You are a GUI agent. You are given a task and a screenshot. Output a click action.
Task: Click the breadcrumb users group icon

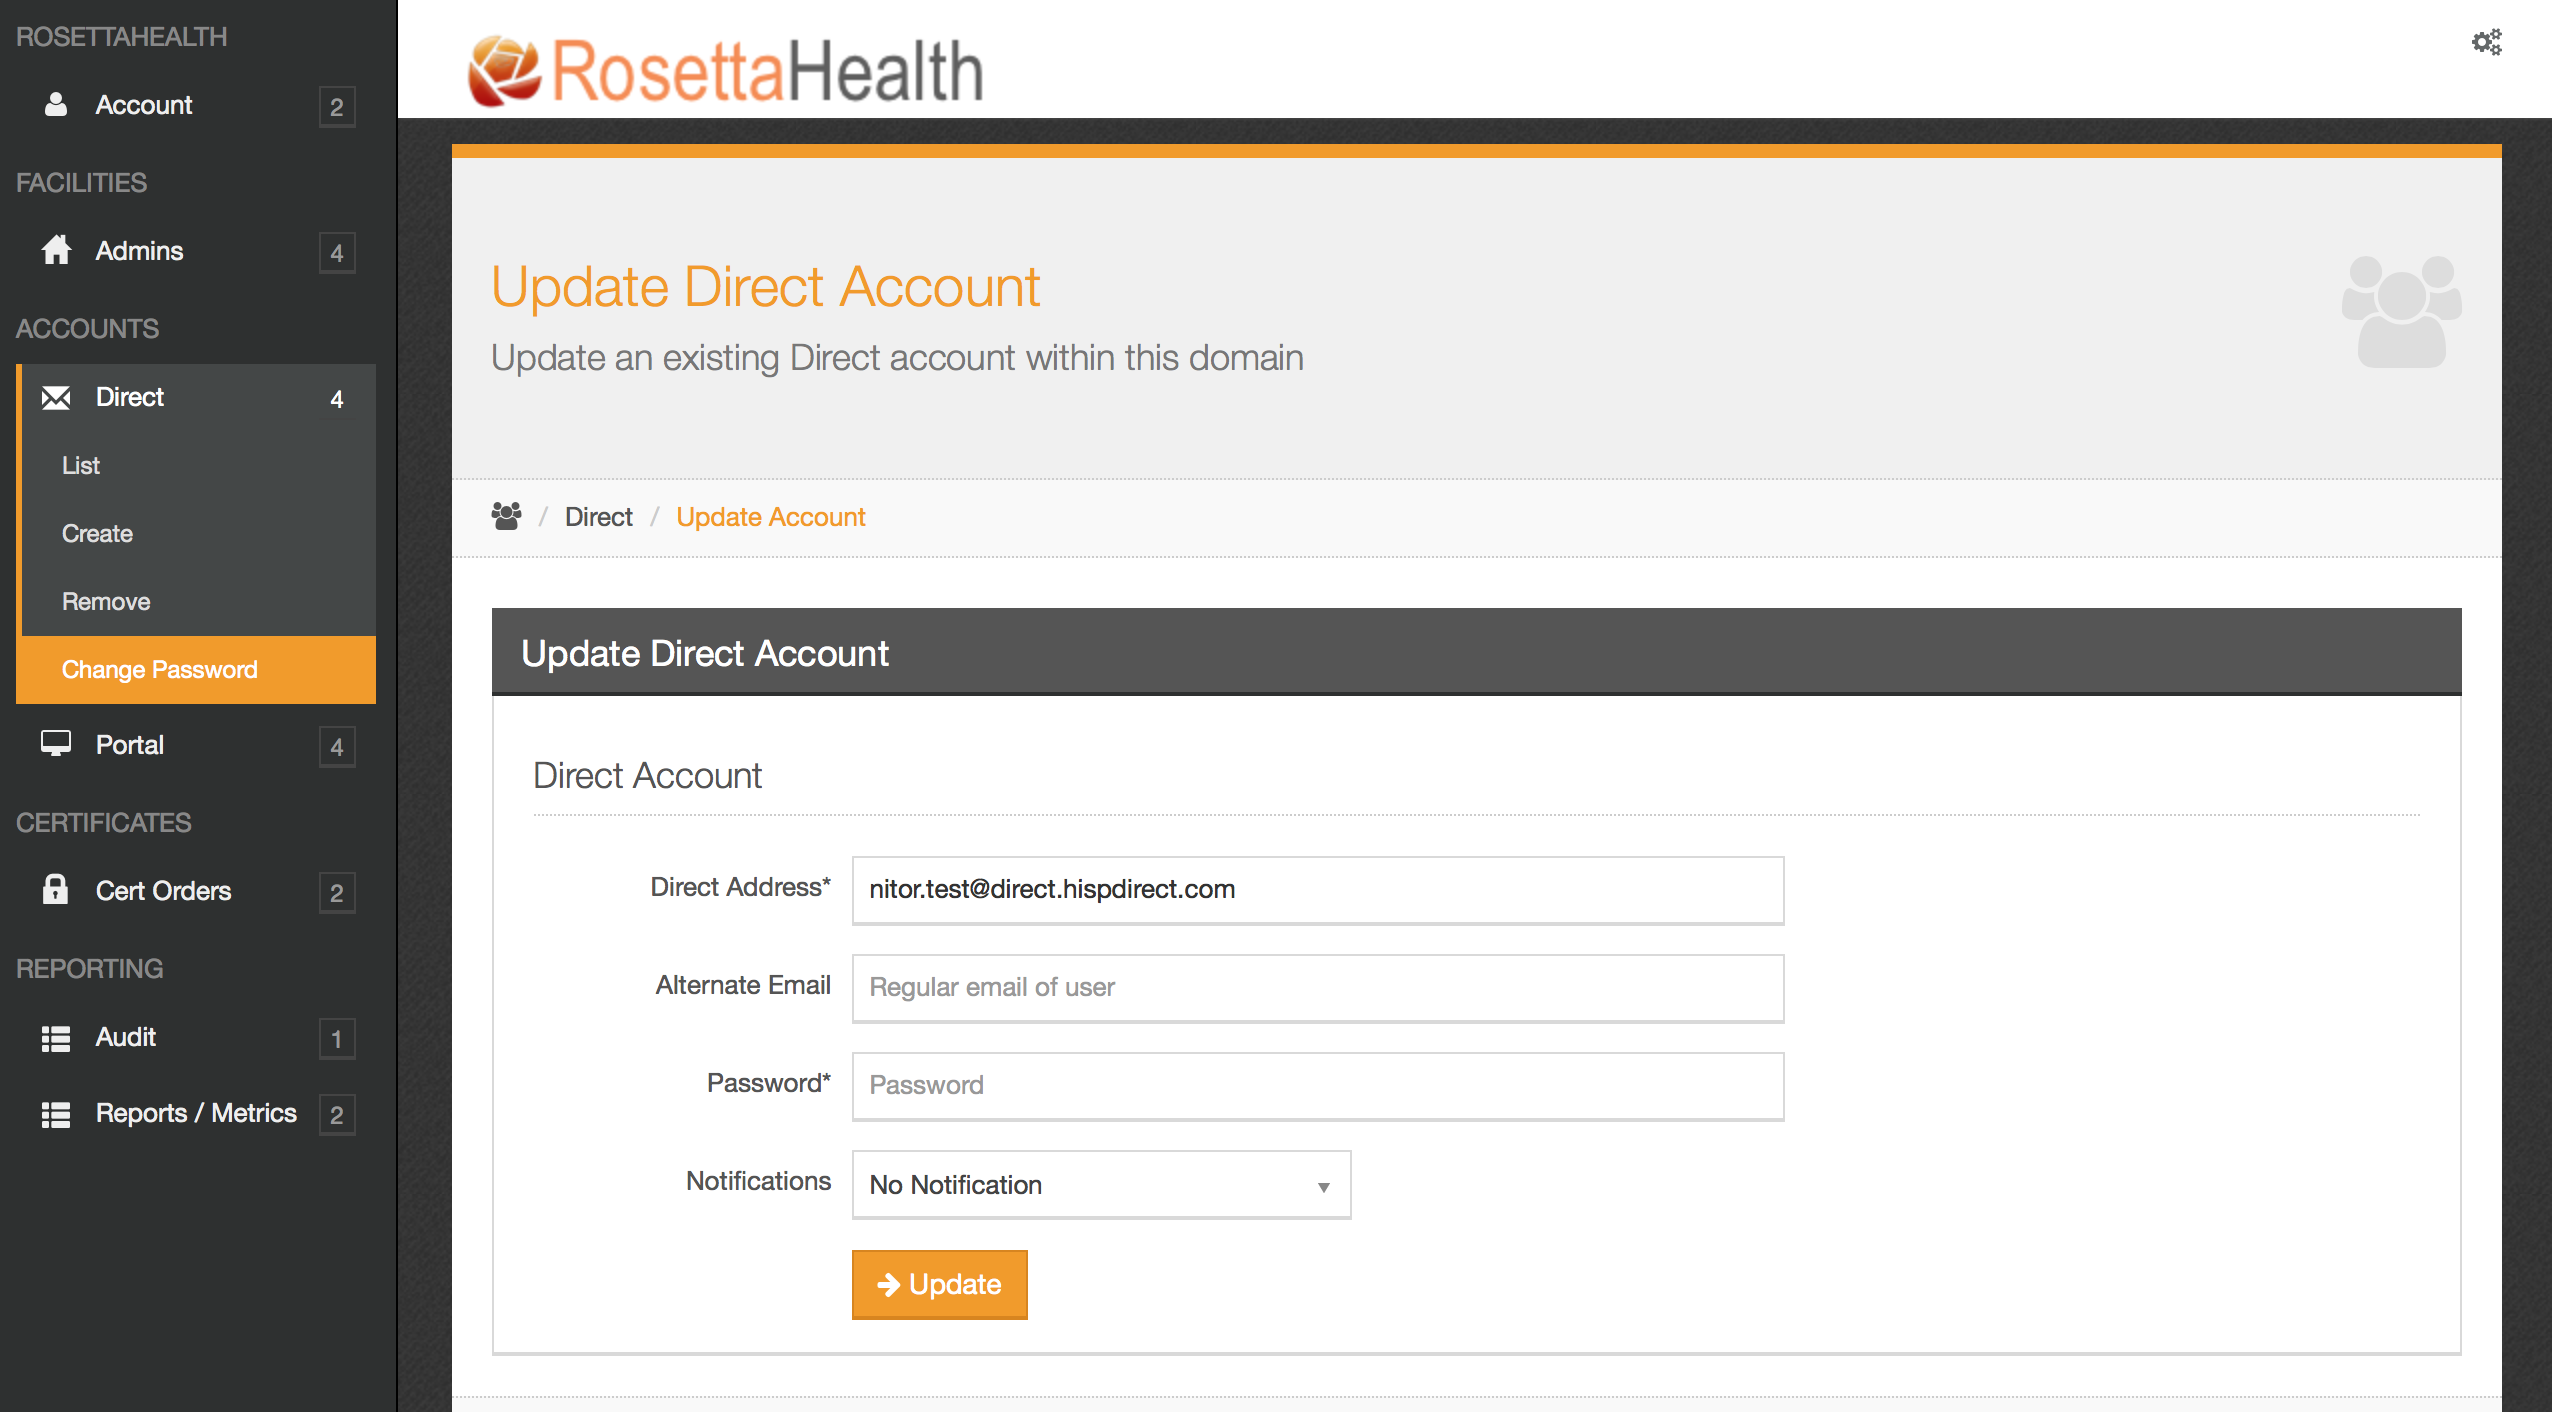[506, 516]
